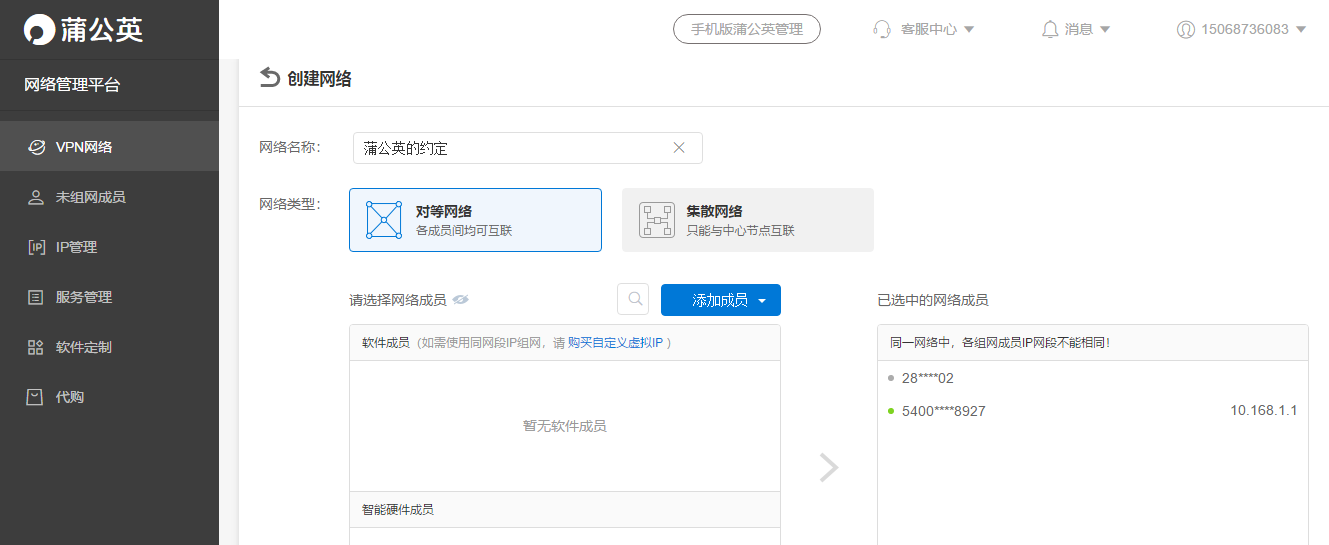The width and height of the screenshot is (1329, 545).
Task: Click the 手机版蒲公英管理 button
Action: [747, 29]
